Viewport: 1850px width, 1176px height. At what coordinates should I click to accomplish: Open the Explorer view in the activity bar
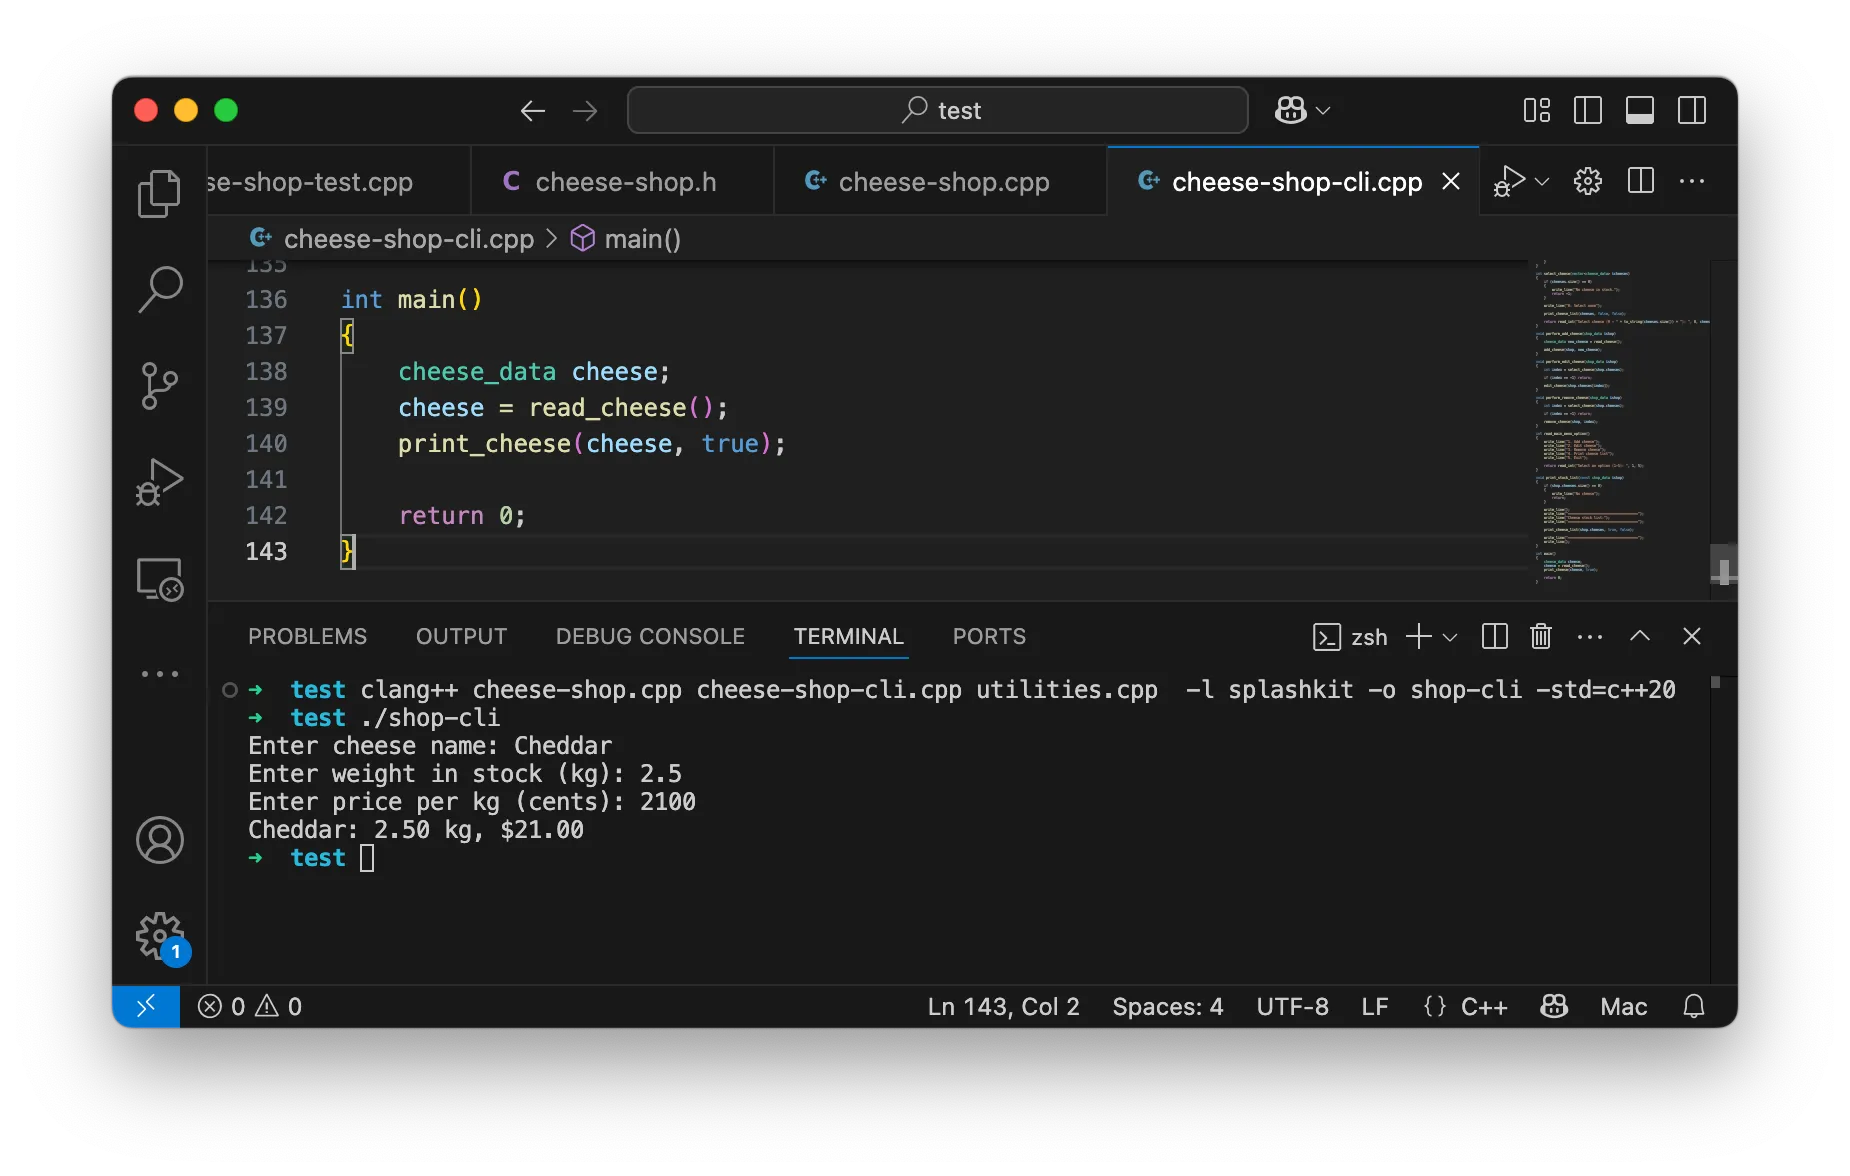coord(159,193)
